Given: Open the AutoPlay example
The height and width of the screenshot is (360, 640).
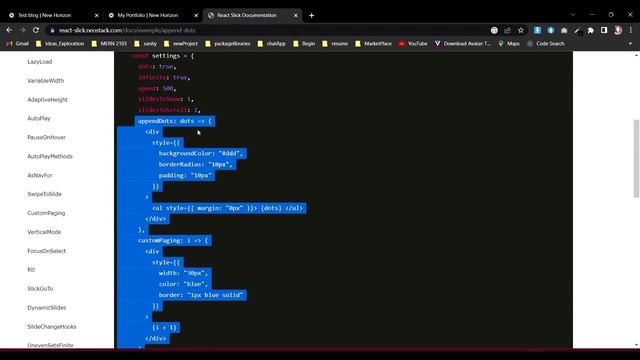Looking at the screenshot, I should 39,118.
